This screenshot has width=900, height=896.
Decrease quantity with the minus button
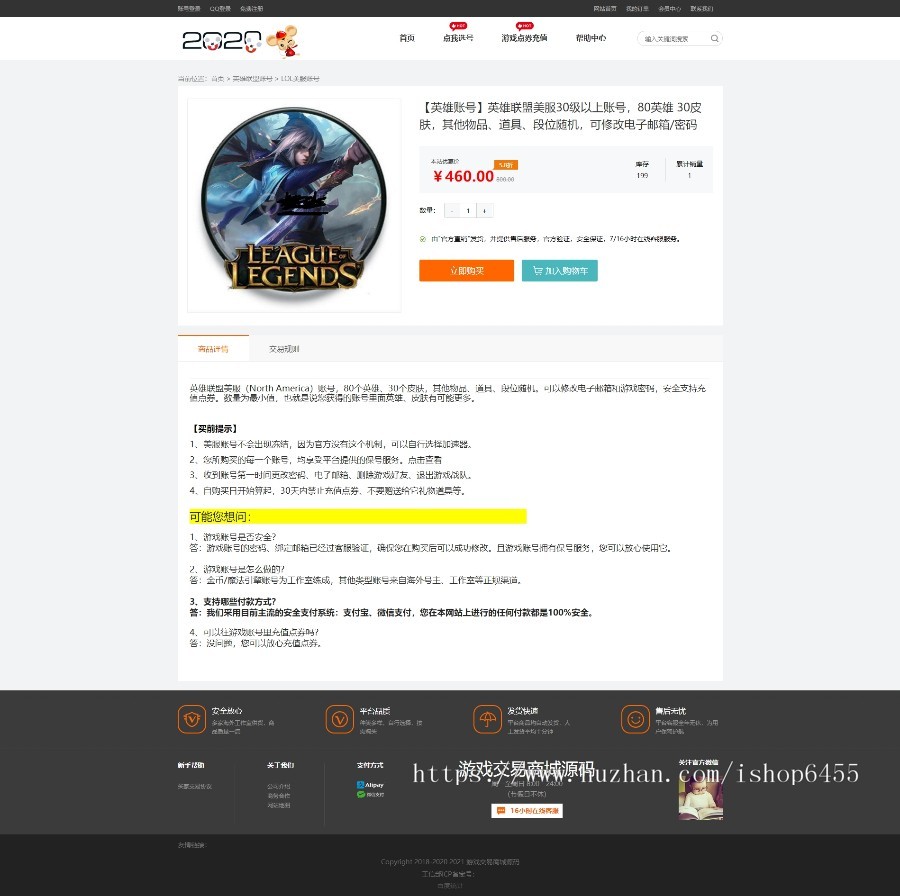click(x=451, y=211)
